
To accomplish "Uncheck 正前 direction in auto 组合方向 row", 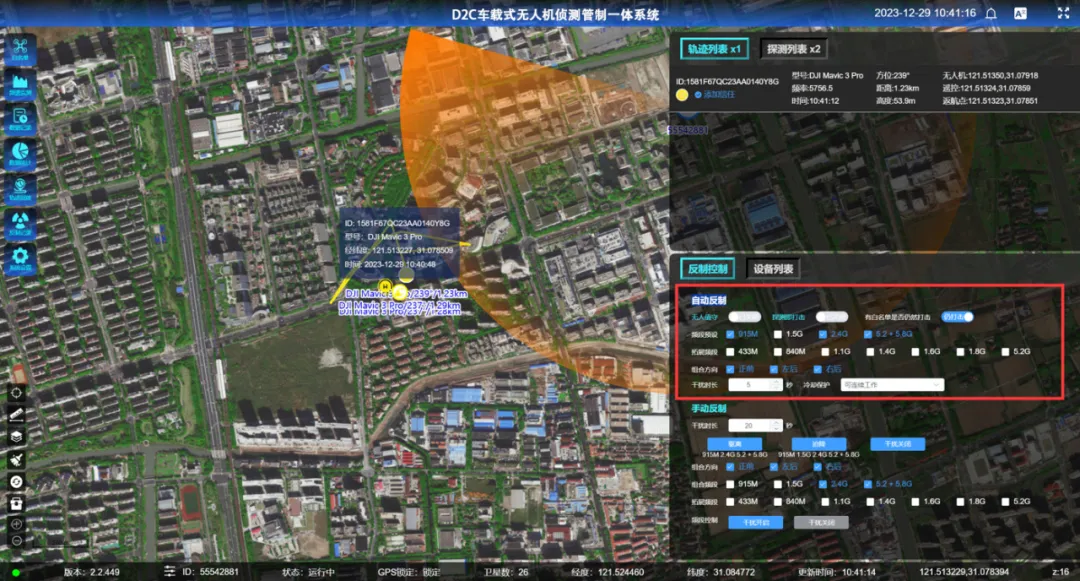I will pyautogui.click(x=730, y=370).
